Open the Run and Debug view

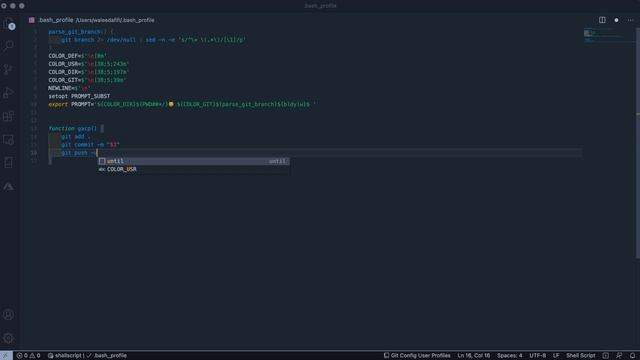click(9, 93)
